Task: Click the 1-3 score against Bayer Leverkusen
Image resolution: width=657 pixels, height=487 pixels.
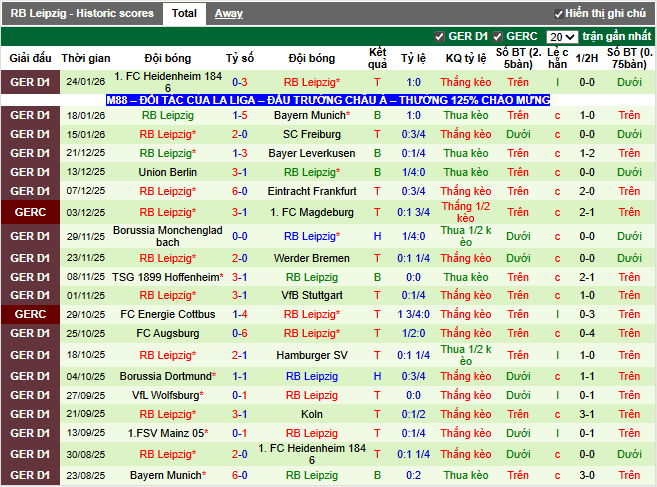Action: [240, 153]
